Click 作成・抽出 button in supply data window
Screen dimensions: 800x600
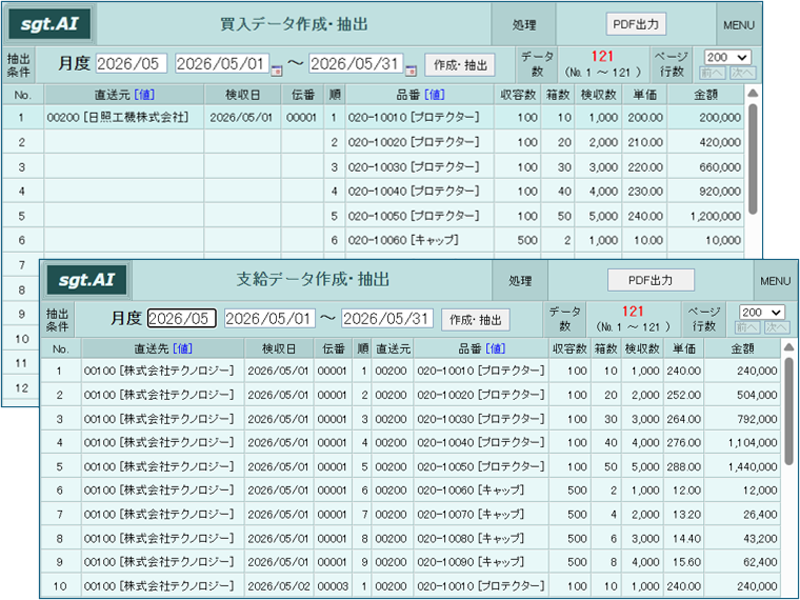click(x=476, y=320)
